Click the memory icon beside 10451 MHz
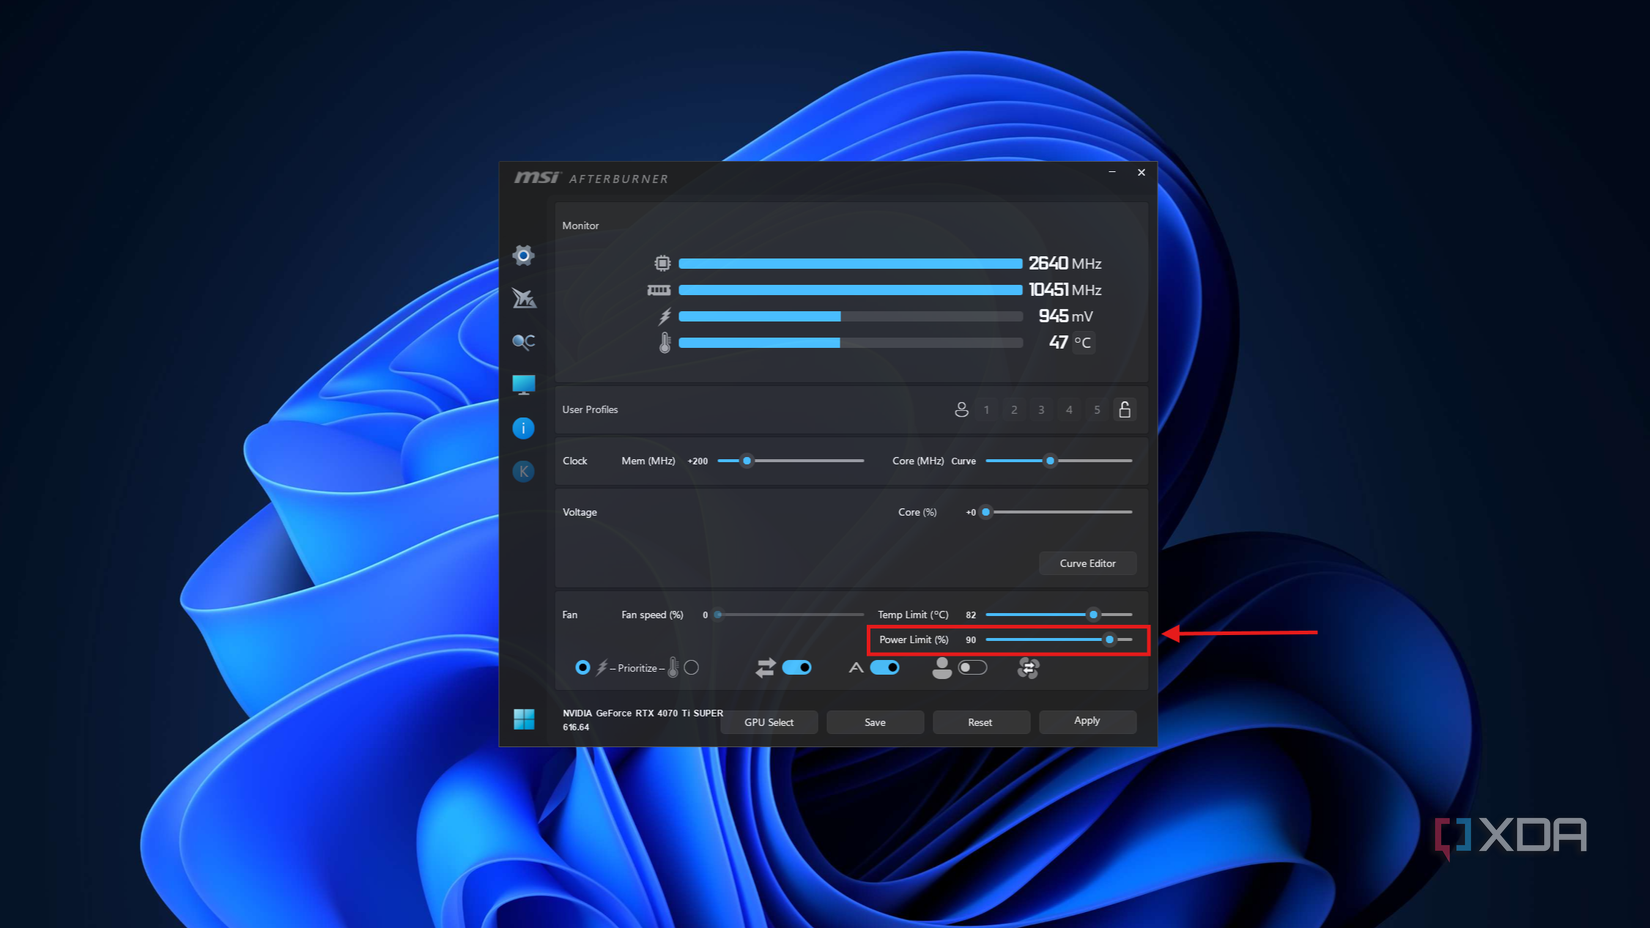Viewport: 1650px width, 928px height. tap(659, 290)
